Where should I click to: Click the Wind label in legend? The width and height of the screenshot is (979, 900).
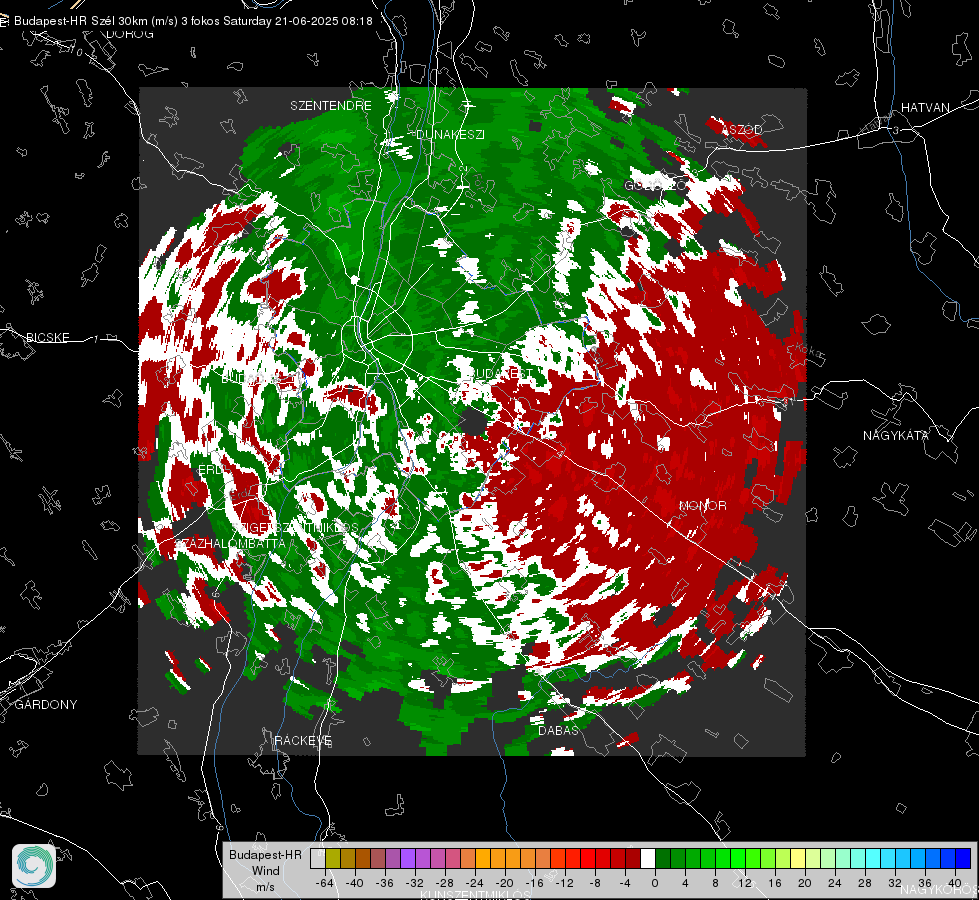[265, 870]
